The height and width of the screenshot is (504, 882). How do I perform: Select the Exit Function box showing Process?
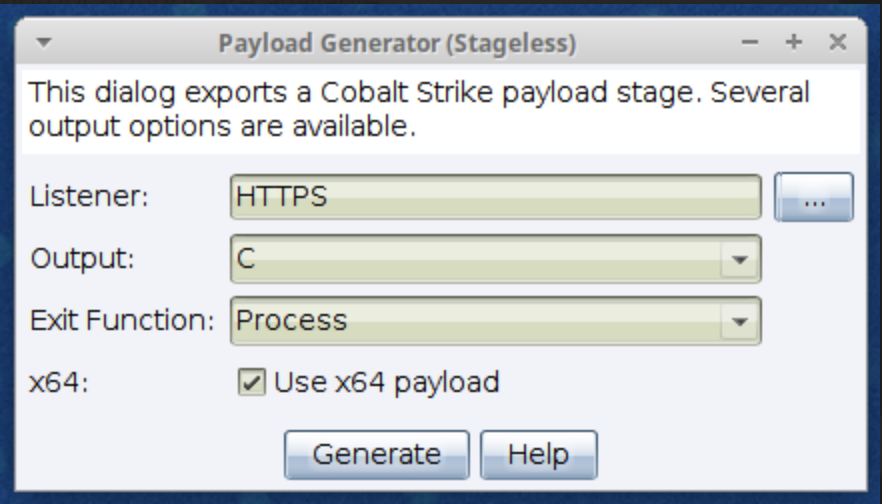[x=478, y=321]
